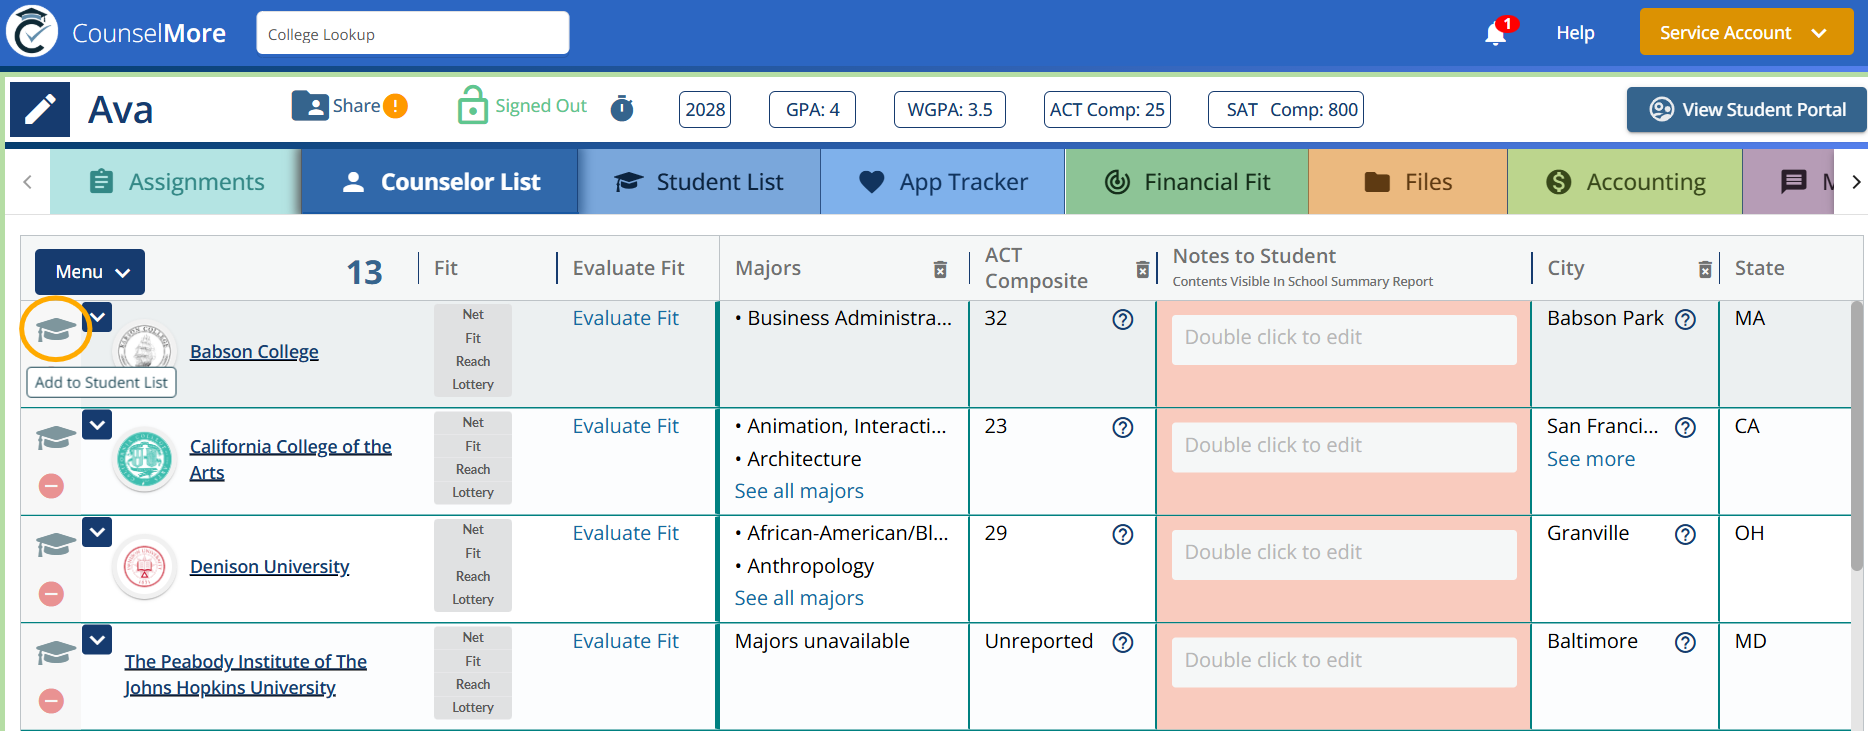
Task: Open the Student List tab
Action: point(699,182)
